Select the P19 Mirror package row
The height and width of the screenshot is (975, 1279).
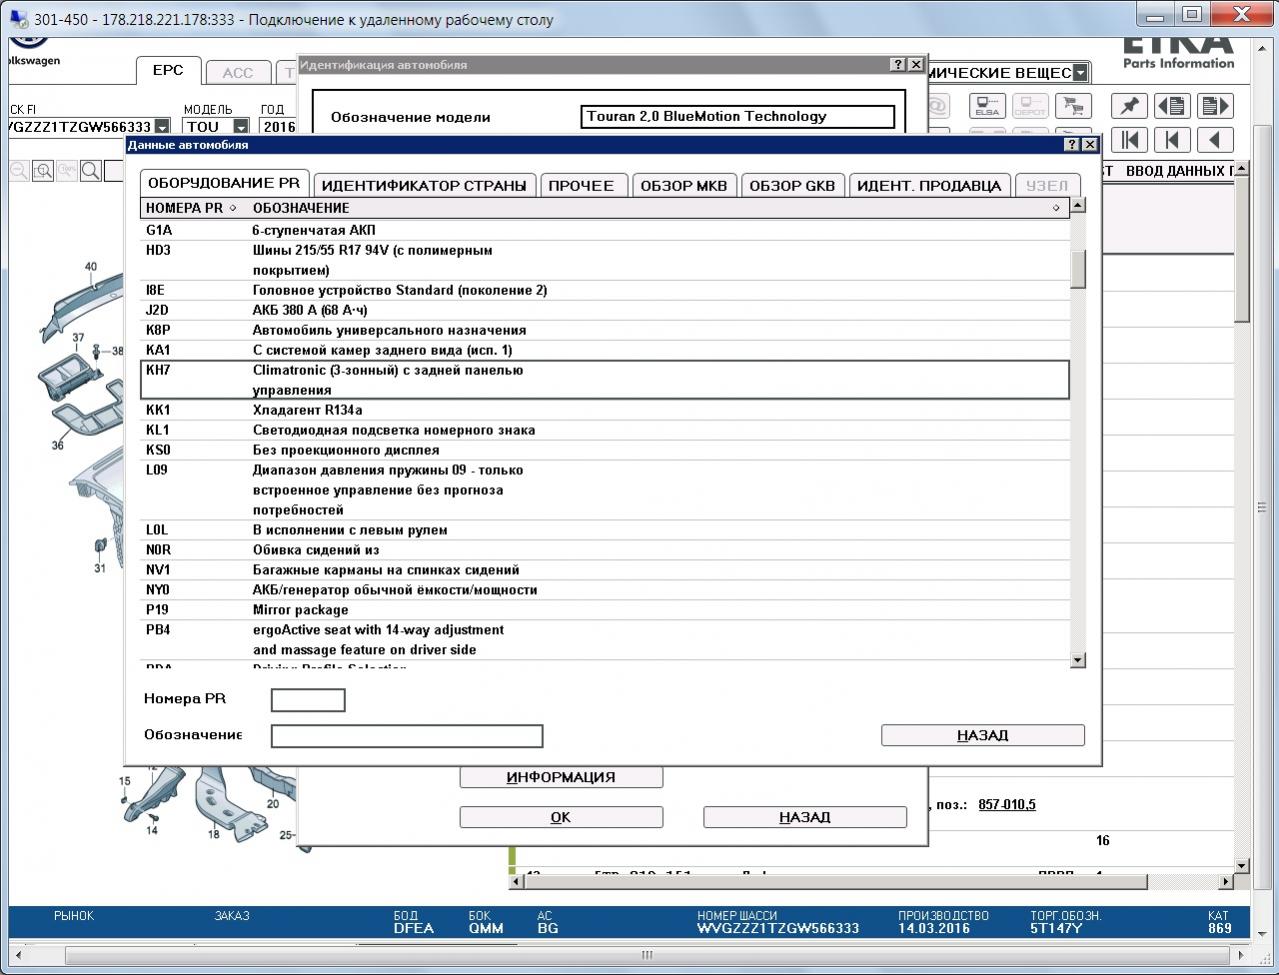[x=605, y=610]
